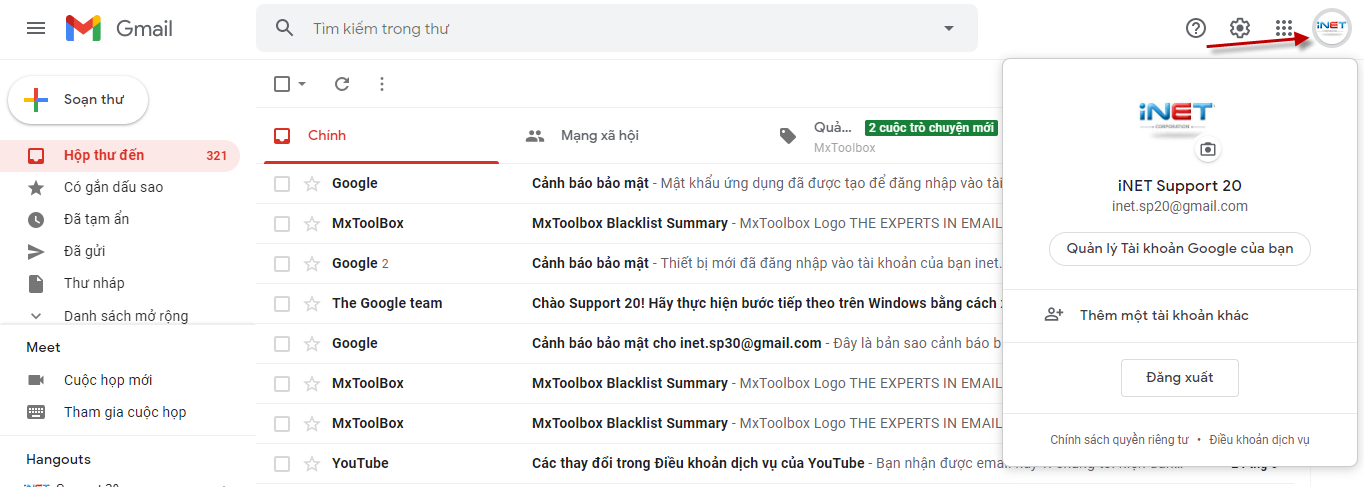Click Quản lý Tài khoản Google của bạn
Viewport: 1364px width, 487px height.
[x=1180, y=249]
